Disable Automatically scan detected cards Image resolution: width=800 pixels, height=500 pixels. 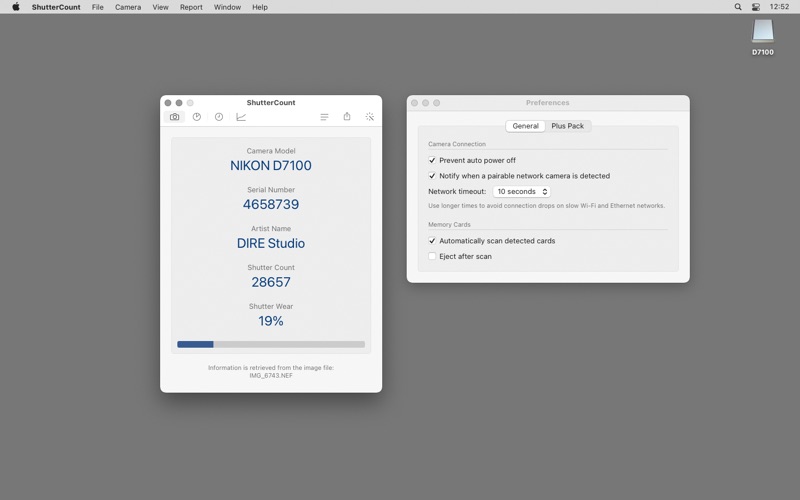pos(432,241)
